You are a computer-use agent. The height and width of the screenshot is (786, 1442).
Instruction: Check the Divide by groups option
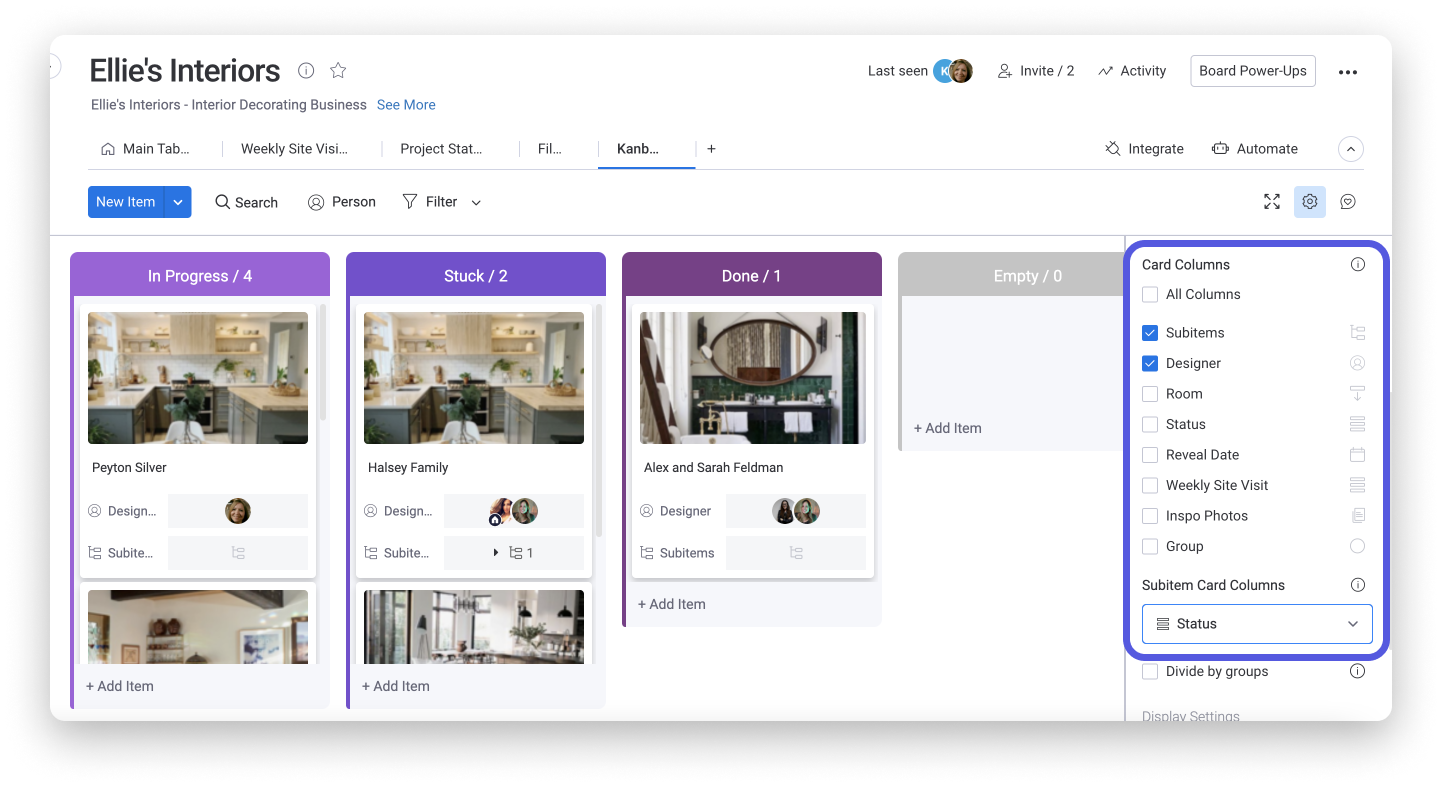[1150, 671]
